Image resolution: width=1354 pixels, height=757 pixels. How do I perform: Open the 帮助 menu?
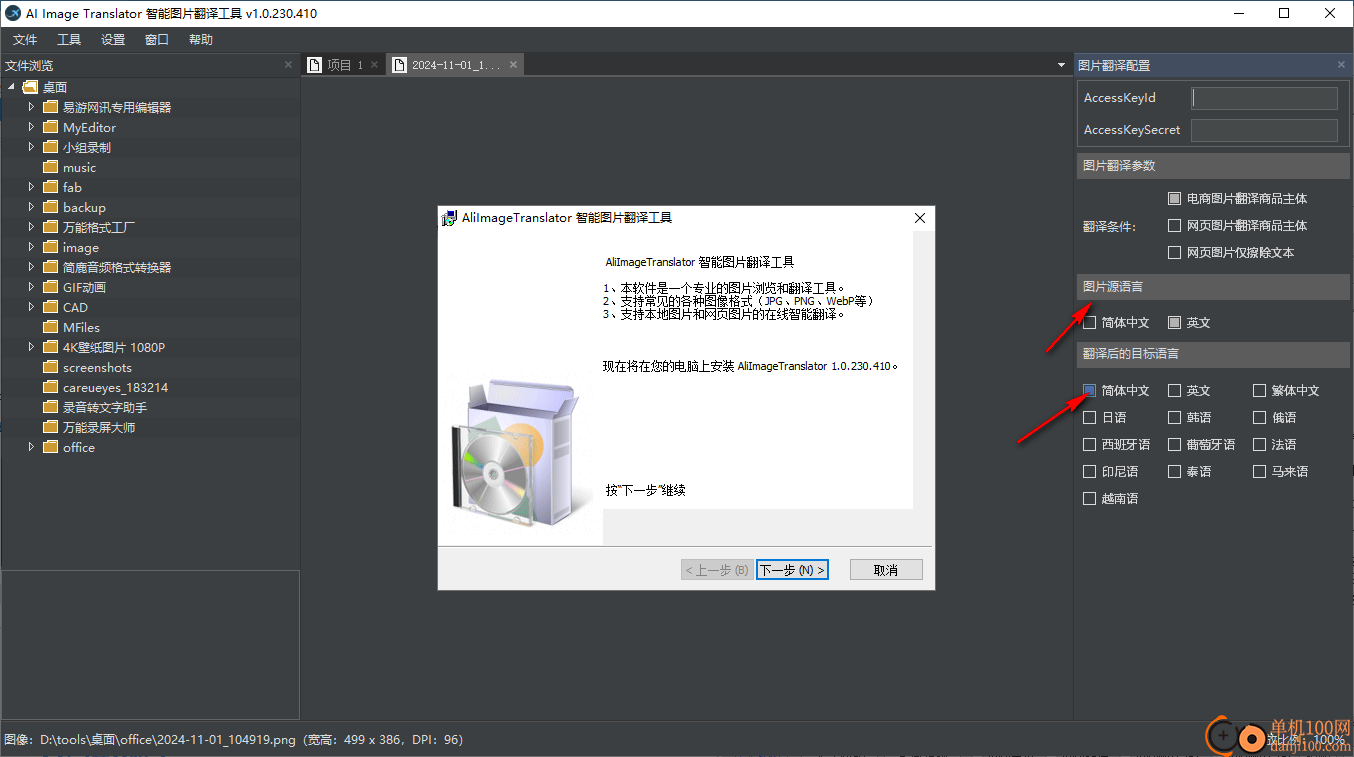[x=201, y=40]
